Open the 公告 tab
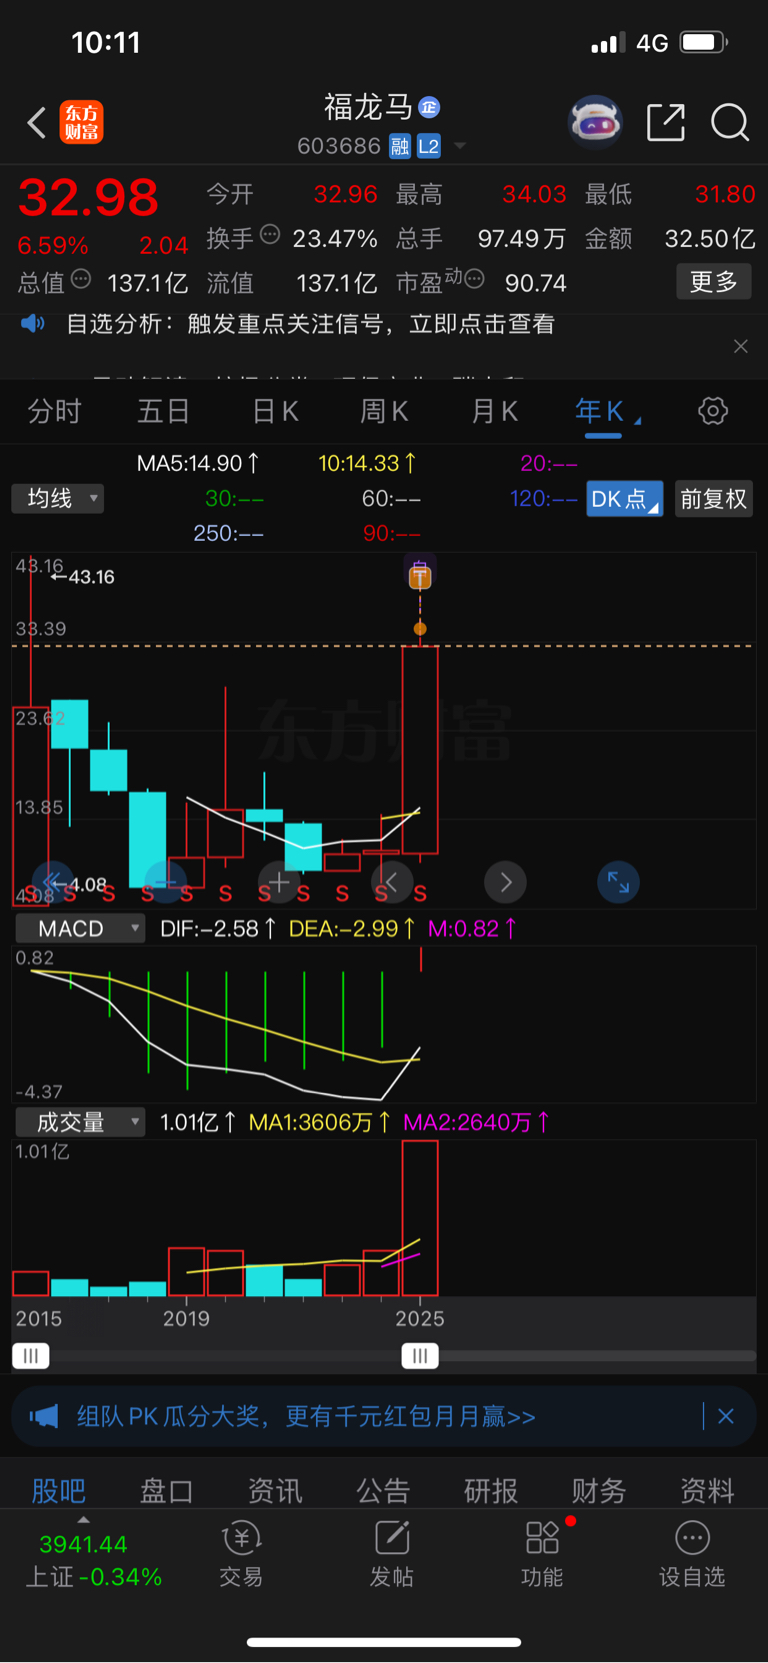The height and width of the screenshot is (1663, 768). pos(383,1491)
